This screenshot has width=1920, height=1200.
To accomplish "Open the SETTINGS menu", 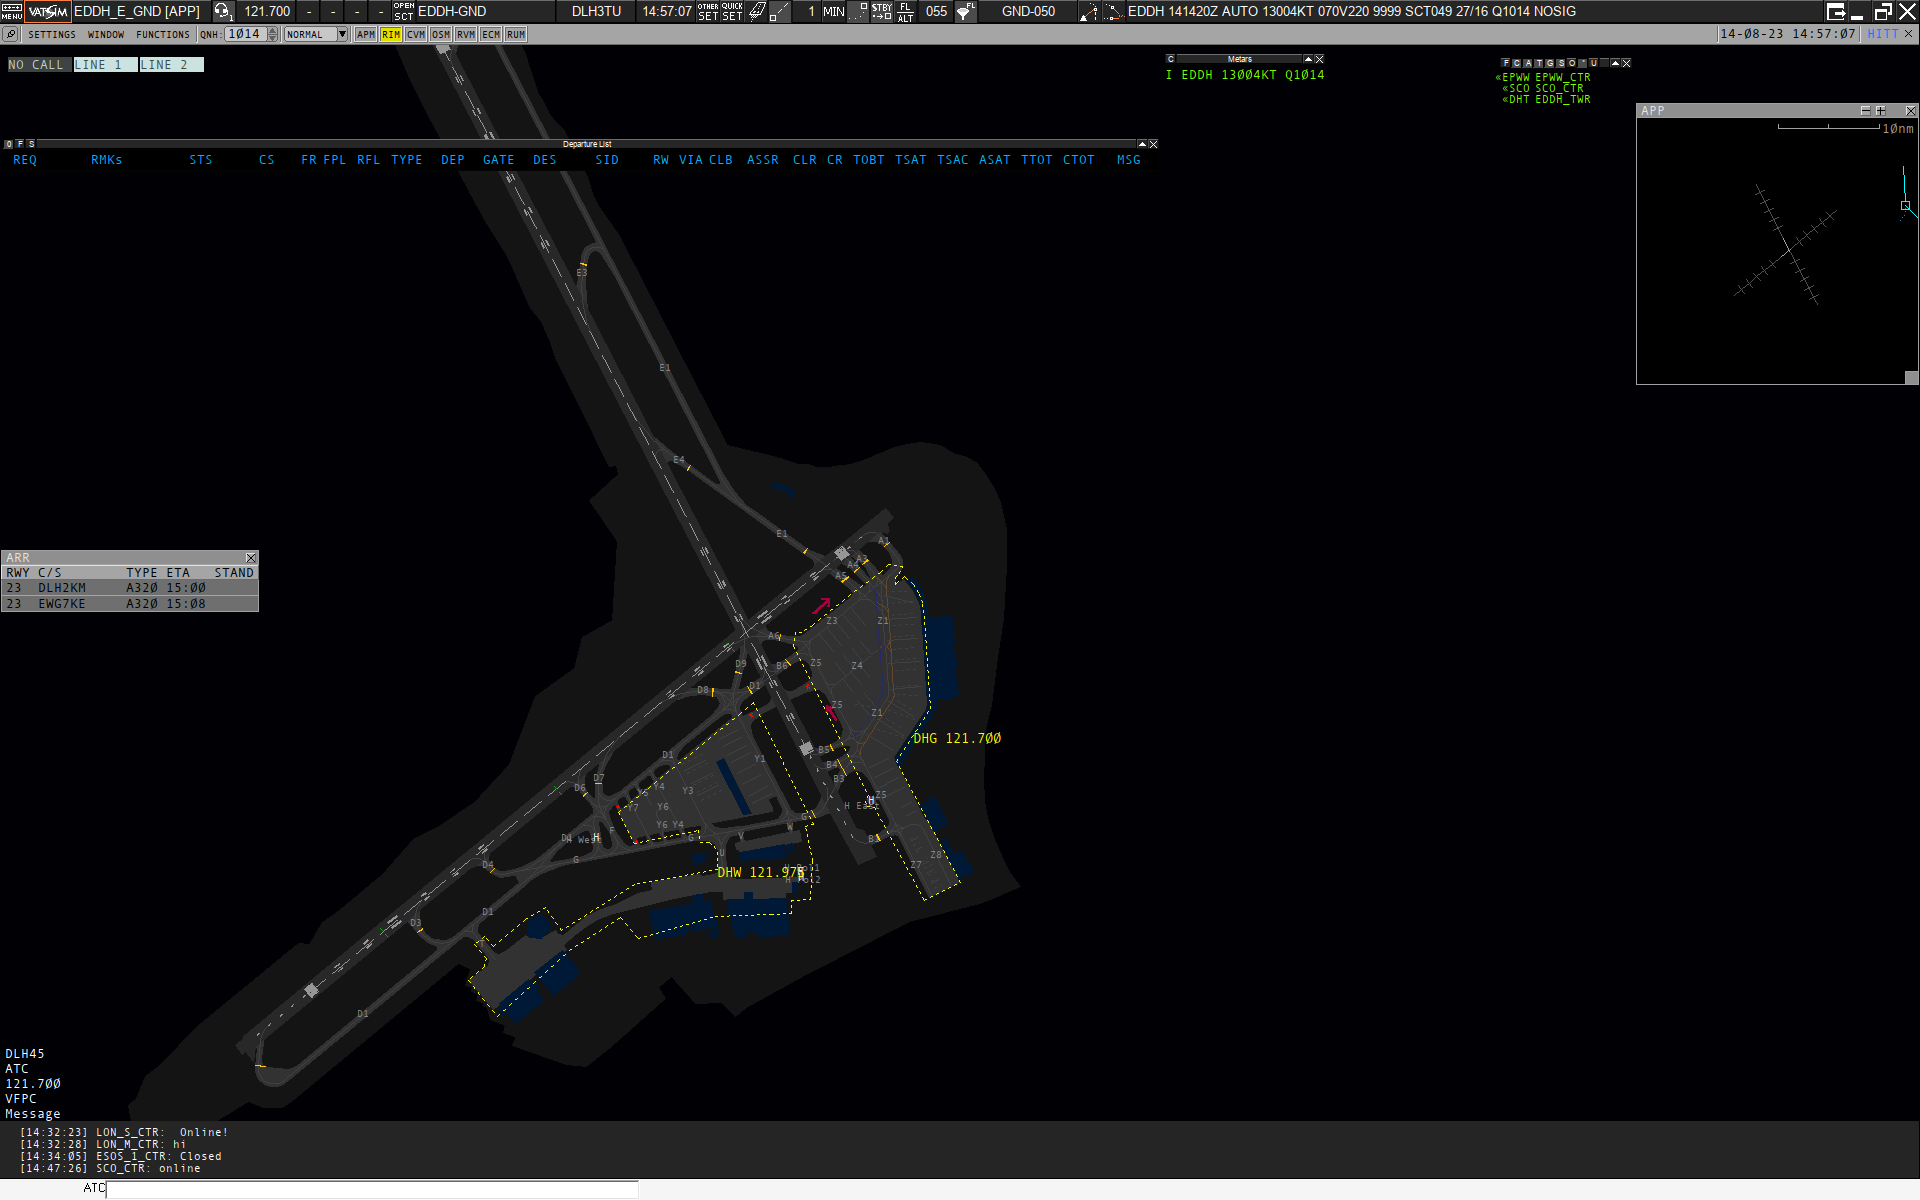I will pyautogui.click(x=52, y=34).
